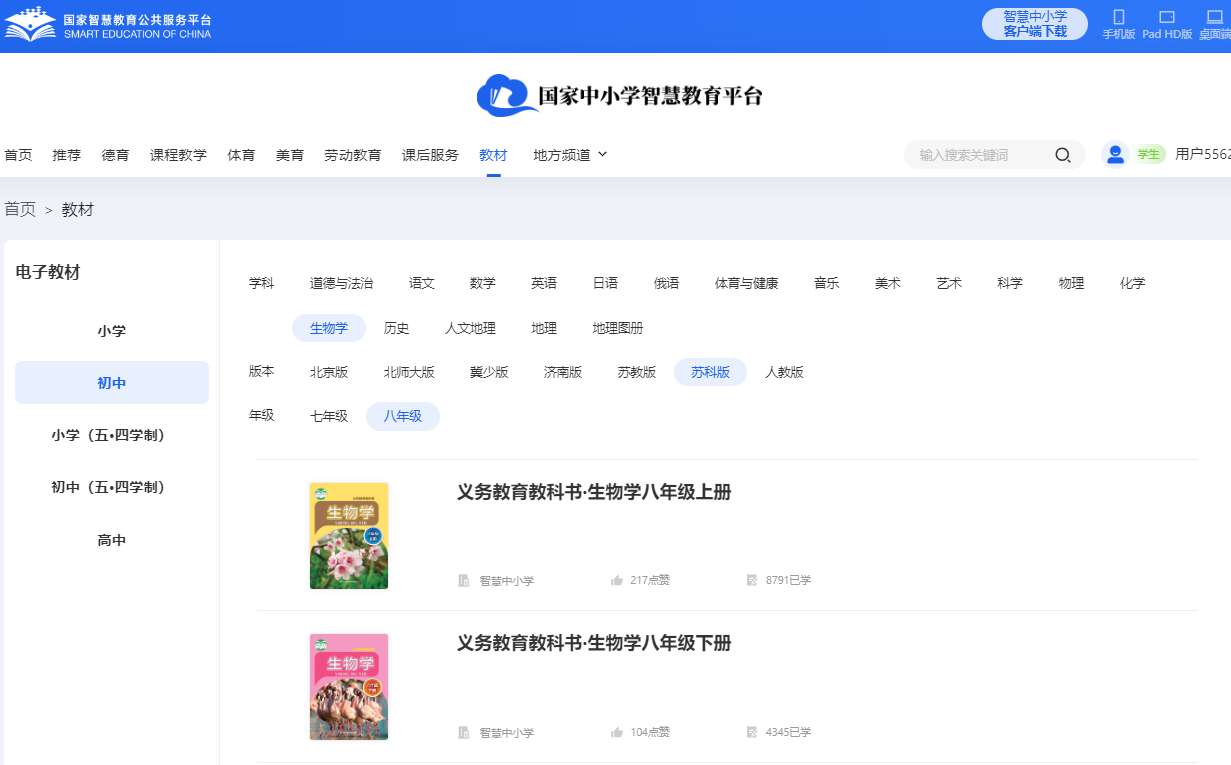Viewport: 1231px width, 765px height.
Task: Click thumbs-up icon for 八年级下册 textbook
Action: pyautogui.click(x=617, y=732)
